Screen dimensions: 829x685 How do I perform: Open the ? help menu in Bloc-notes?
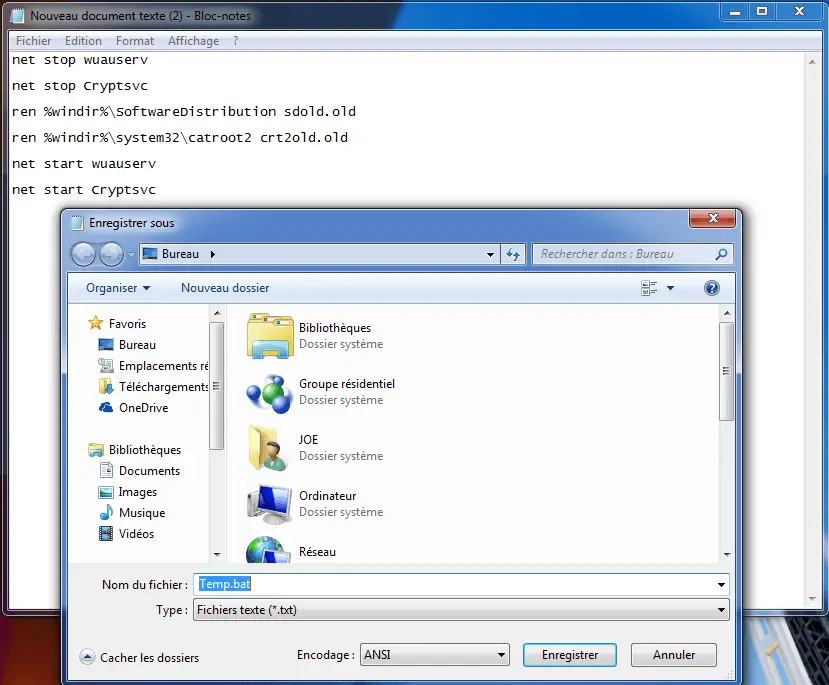[235, 41]
